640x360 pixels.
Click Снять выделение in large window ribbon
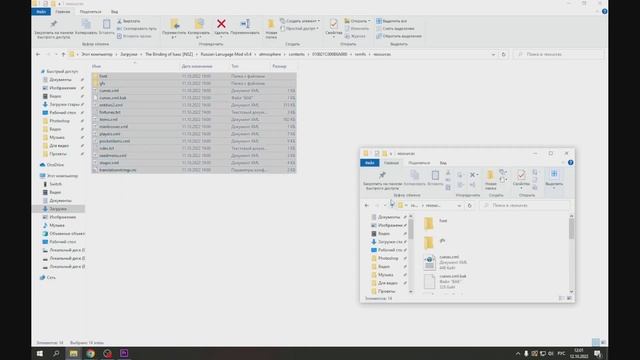click(395, 29)
